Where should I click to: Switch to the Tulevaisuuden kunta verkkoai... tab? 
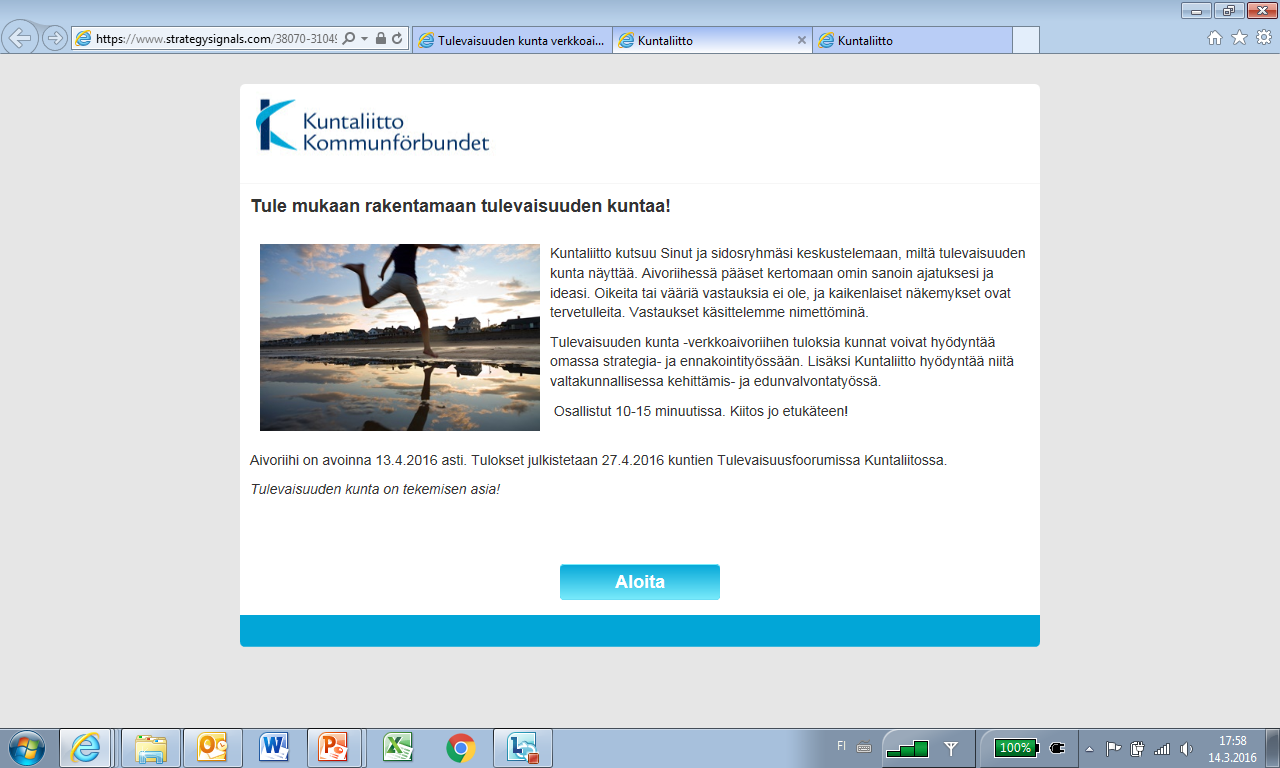coord(511,40)
